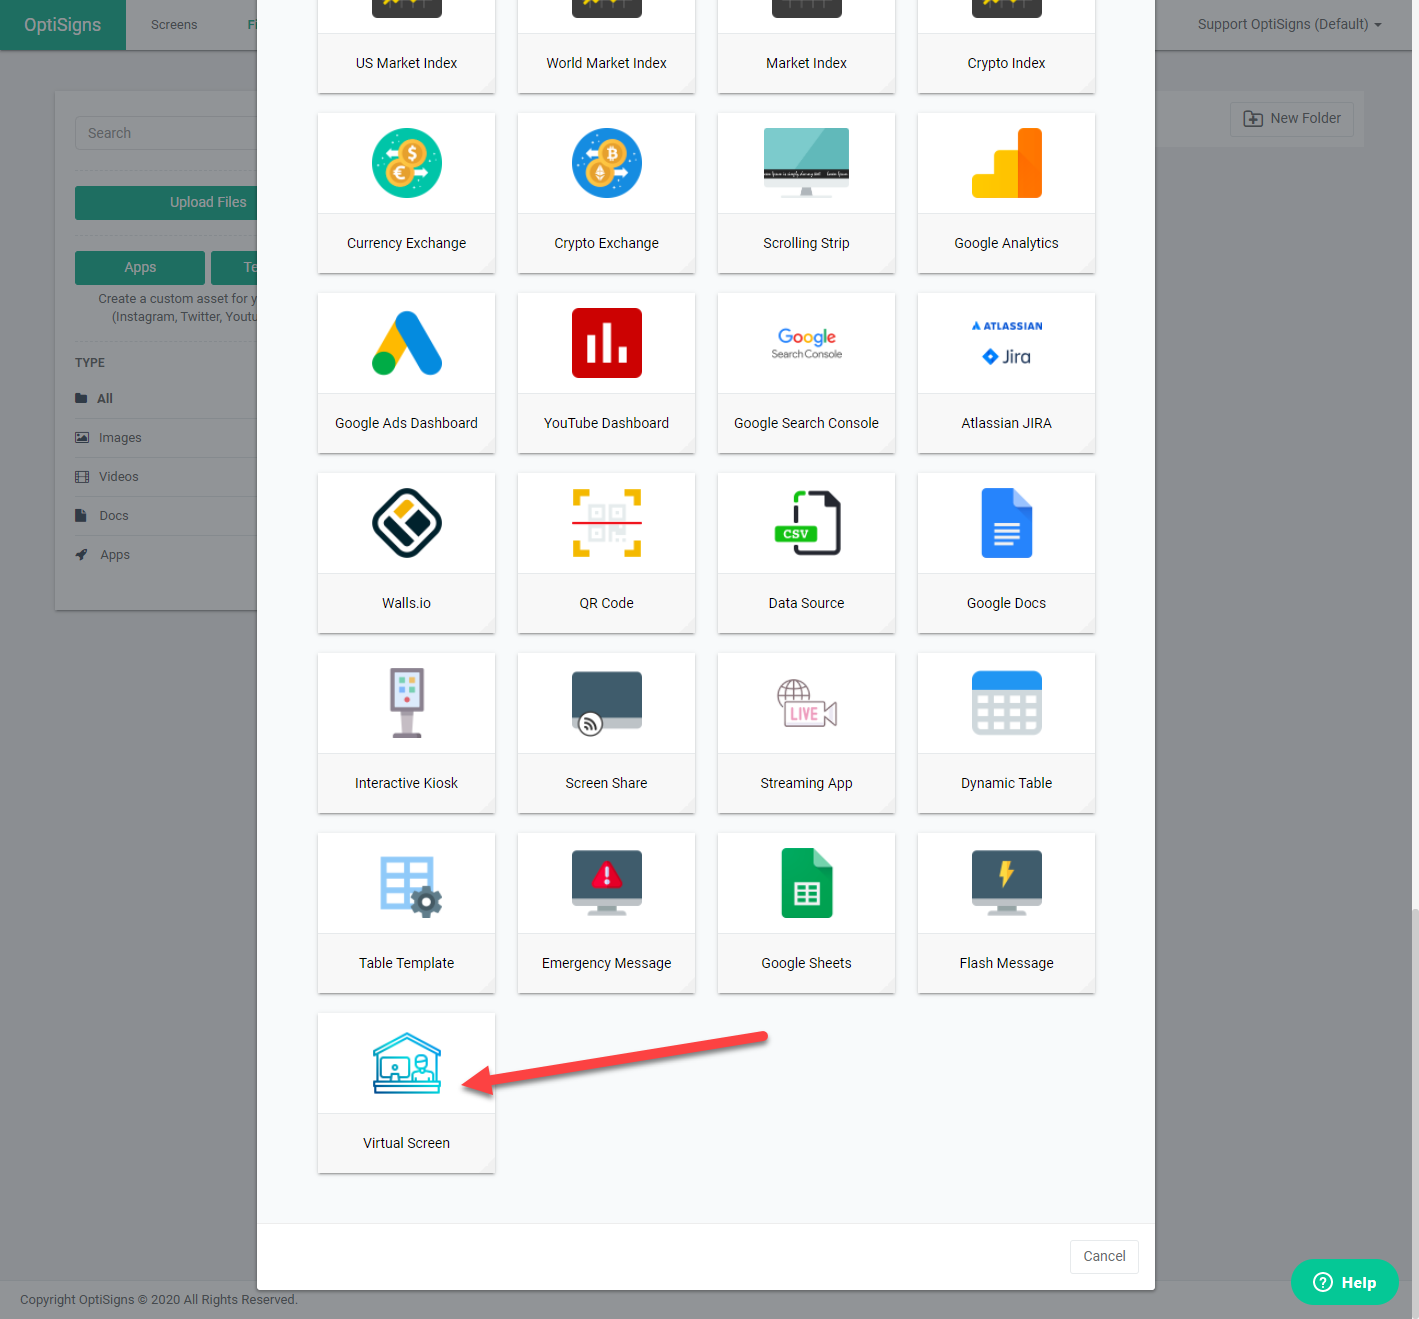
Task: Select the Flash Message app icon
Action: coord(1006,883)
